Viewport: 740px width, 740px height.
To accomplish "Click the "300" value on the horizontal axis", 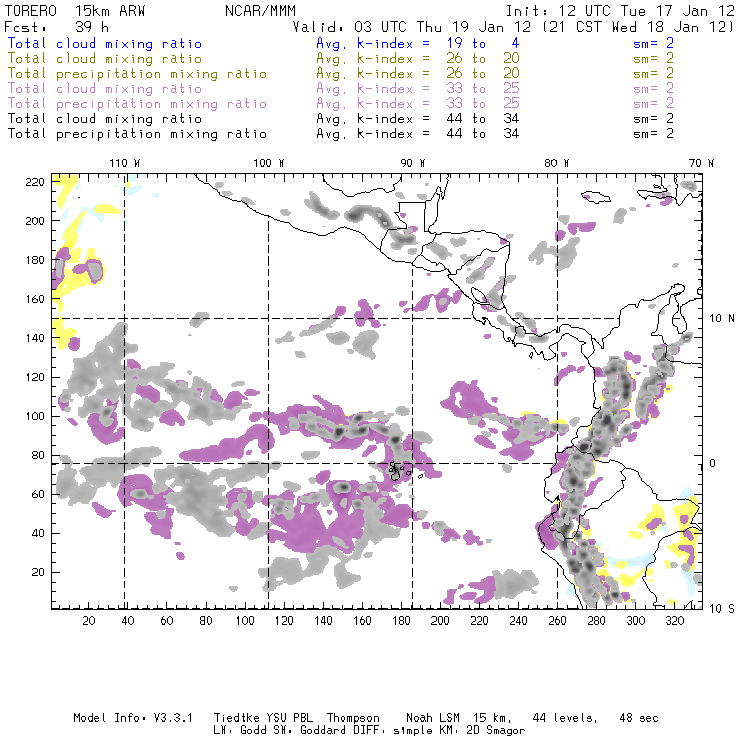I will pyautogui.click(x=635, y=621).
